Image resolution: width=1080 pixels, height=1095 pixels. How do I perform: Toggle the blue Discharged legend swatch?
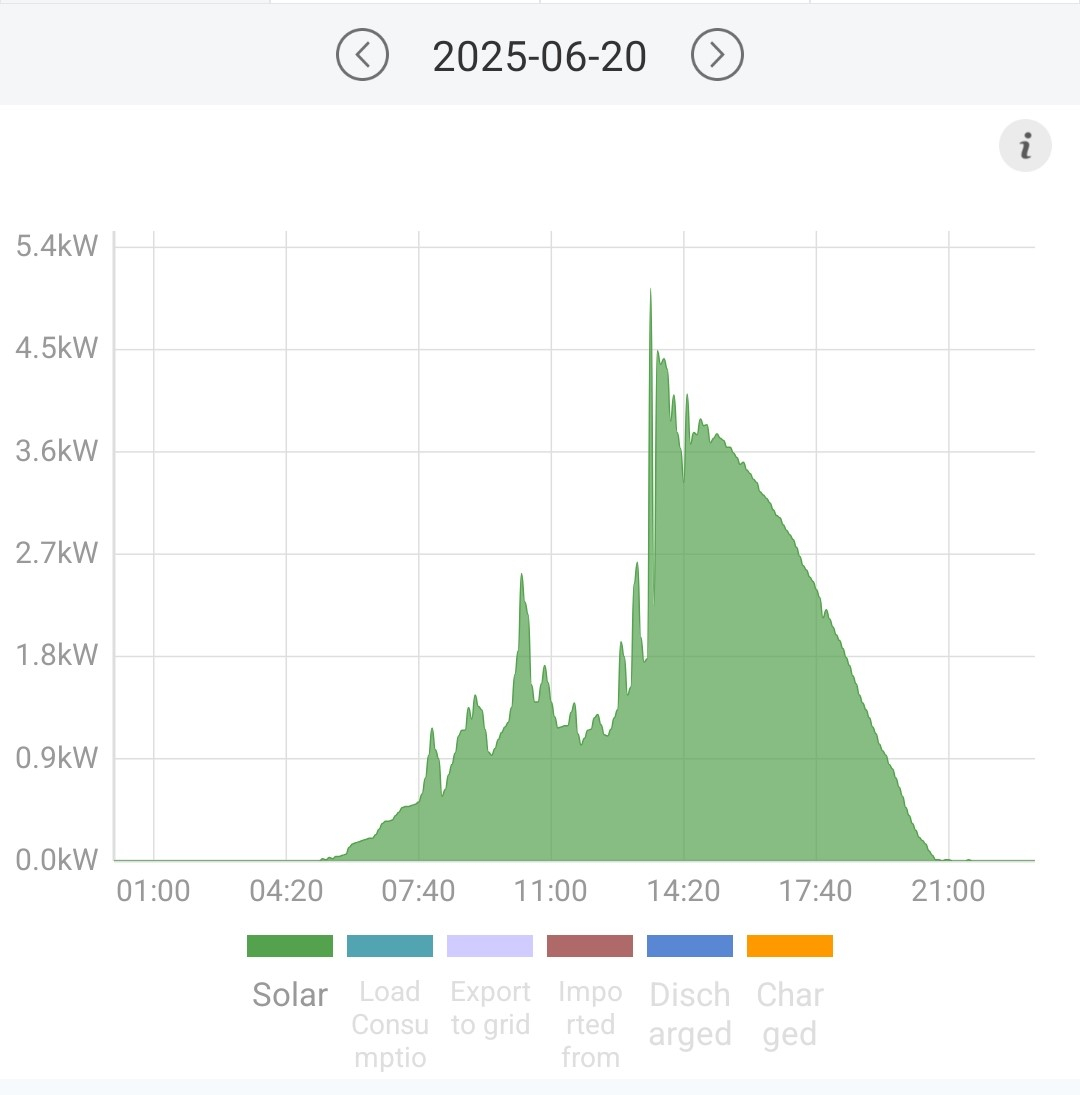pyautogui.click(x=690, y=946)
